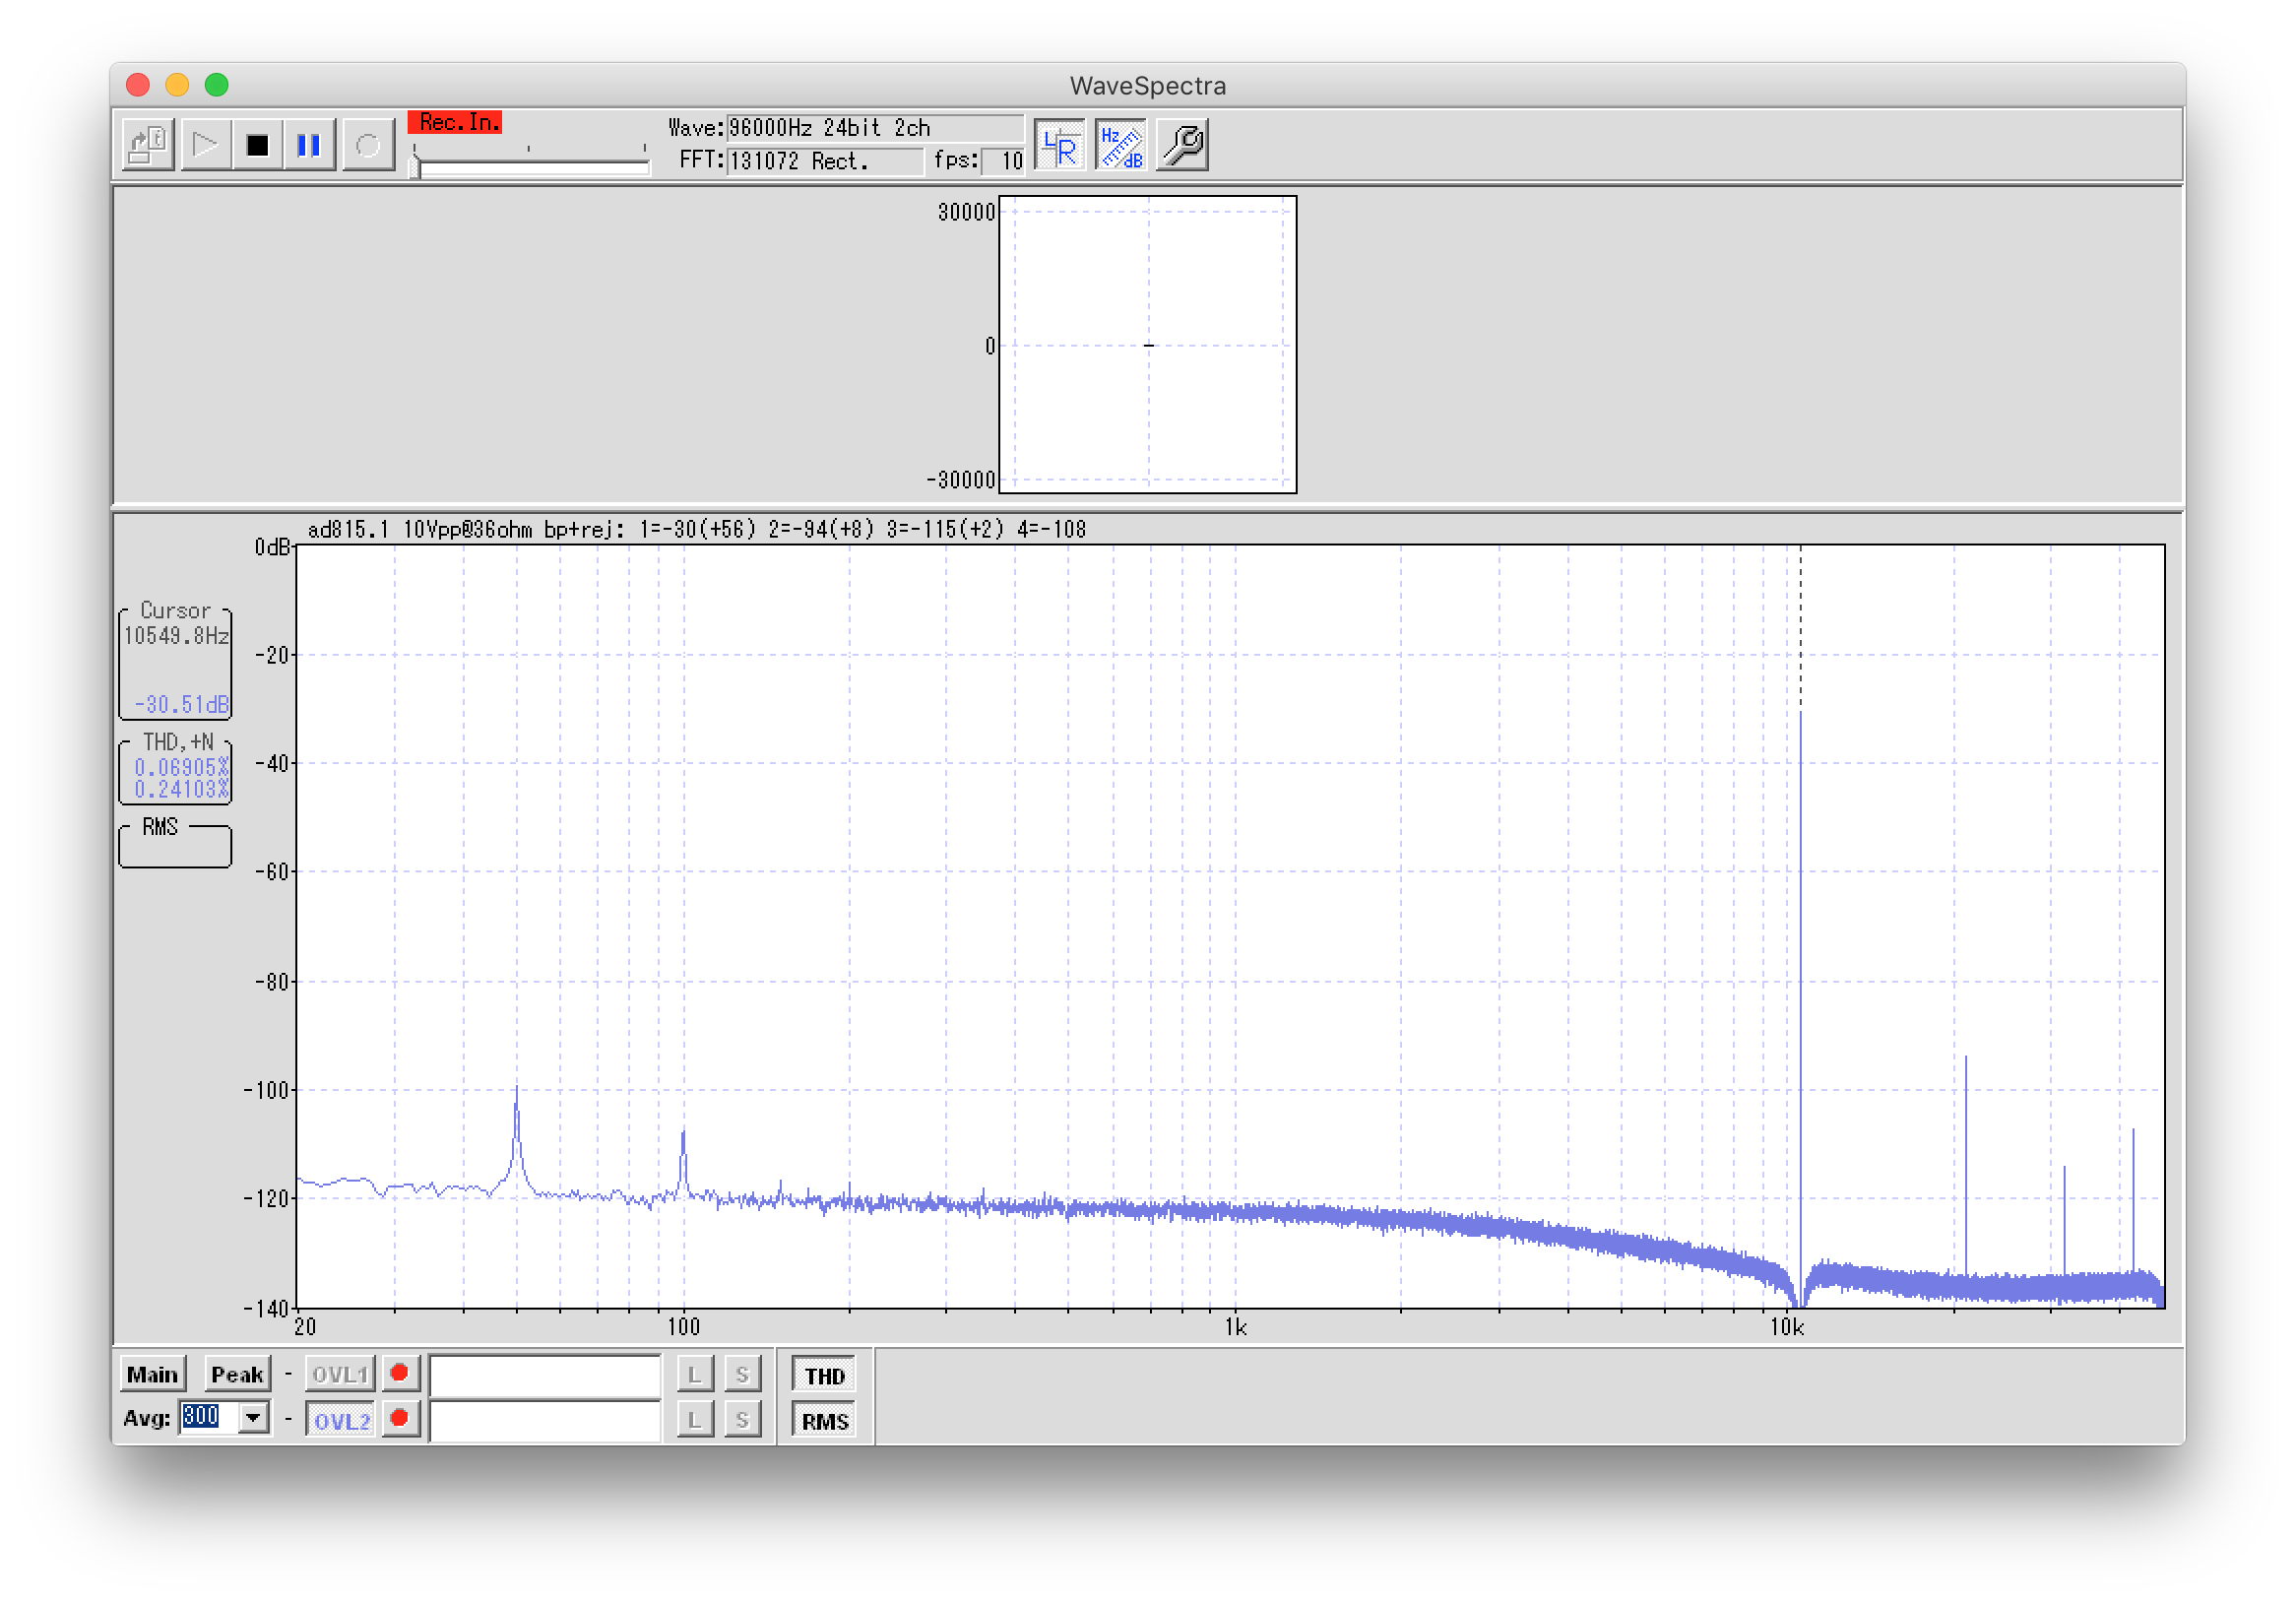Toggle the RMS measurement button

pyautogui.click(x=824, y=1420)
